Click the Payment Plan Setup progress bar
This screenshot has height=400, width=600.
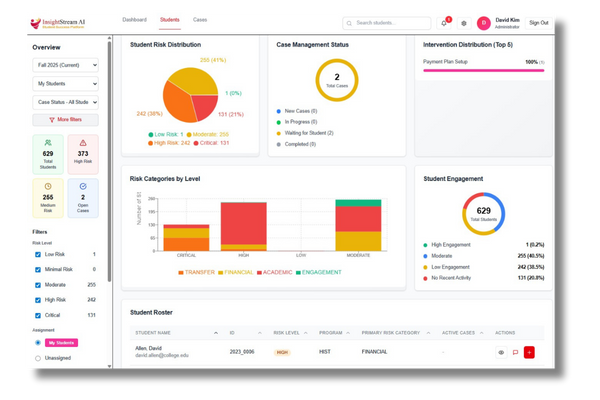(484, 70)
